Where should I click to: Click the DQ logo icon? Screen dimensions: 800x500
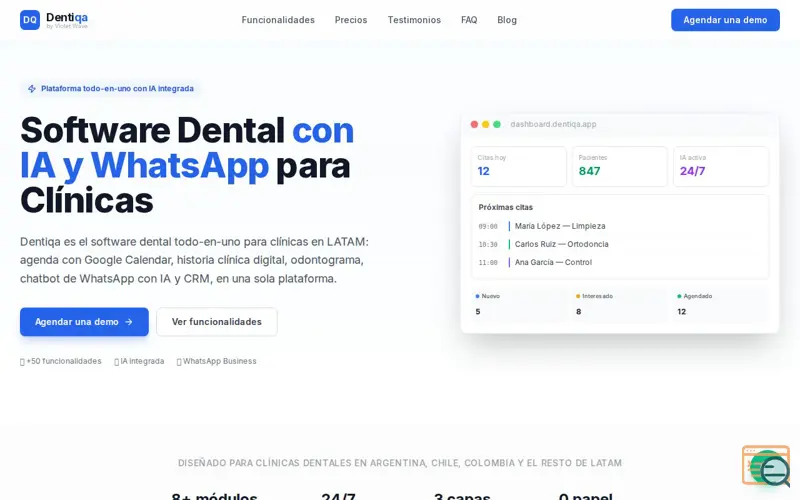(30, 20)
